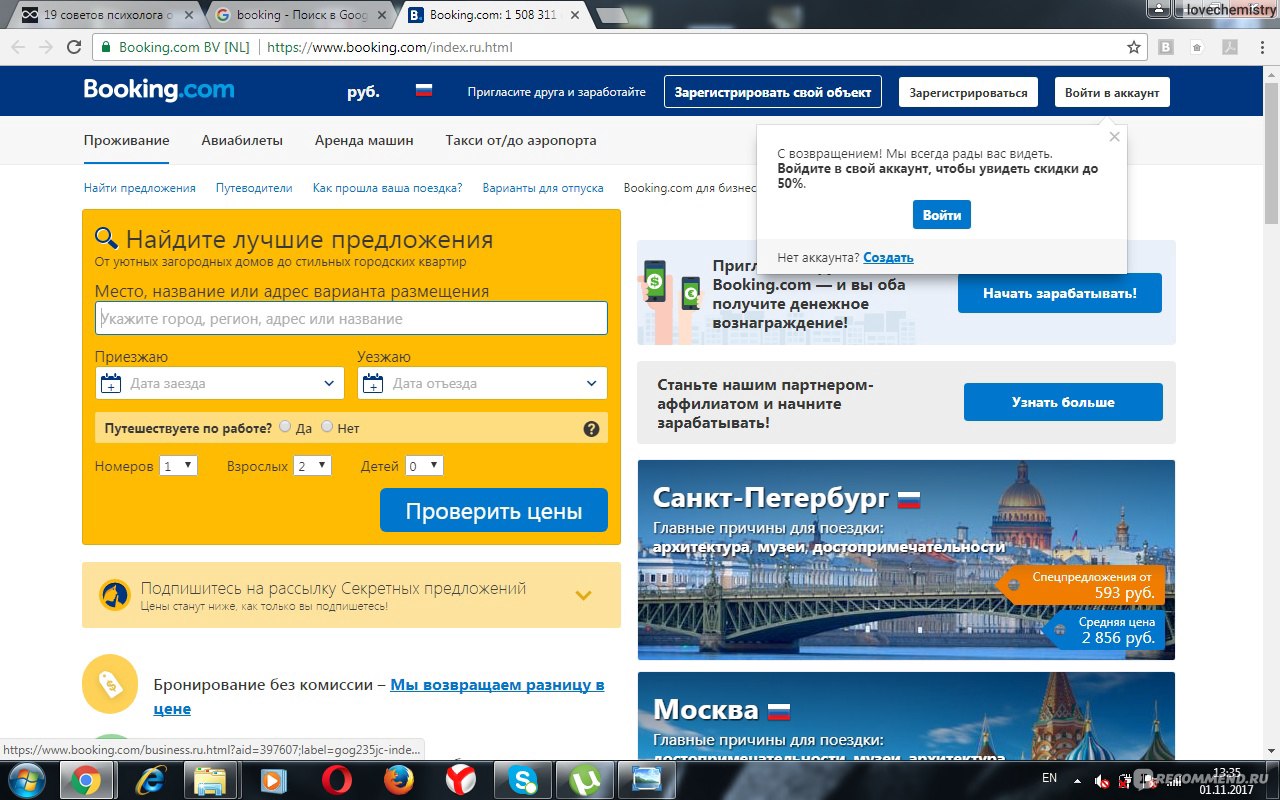1280x800 pixels.
Task: Click Войти в аккаунт button
Action: 1112,92
